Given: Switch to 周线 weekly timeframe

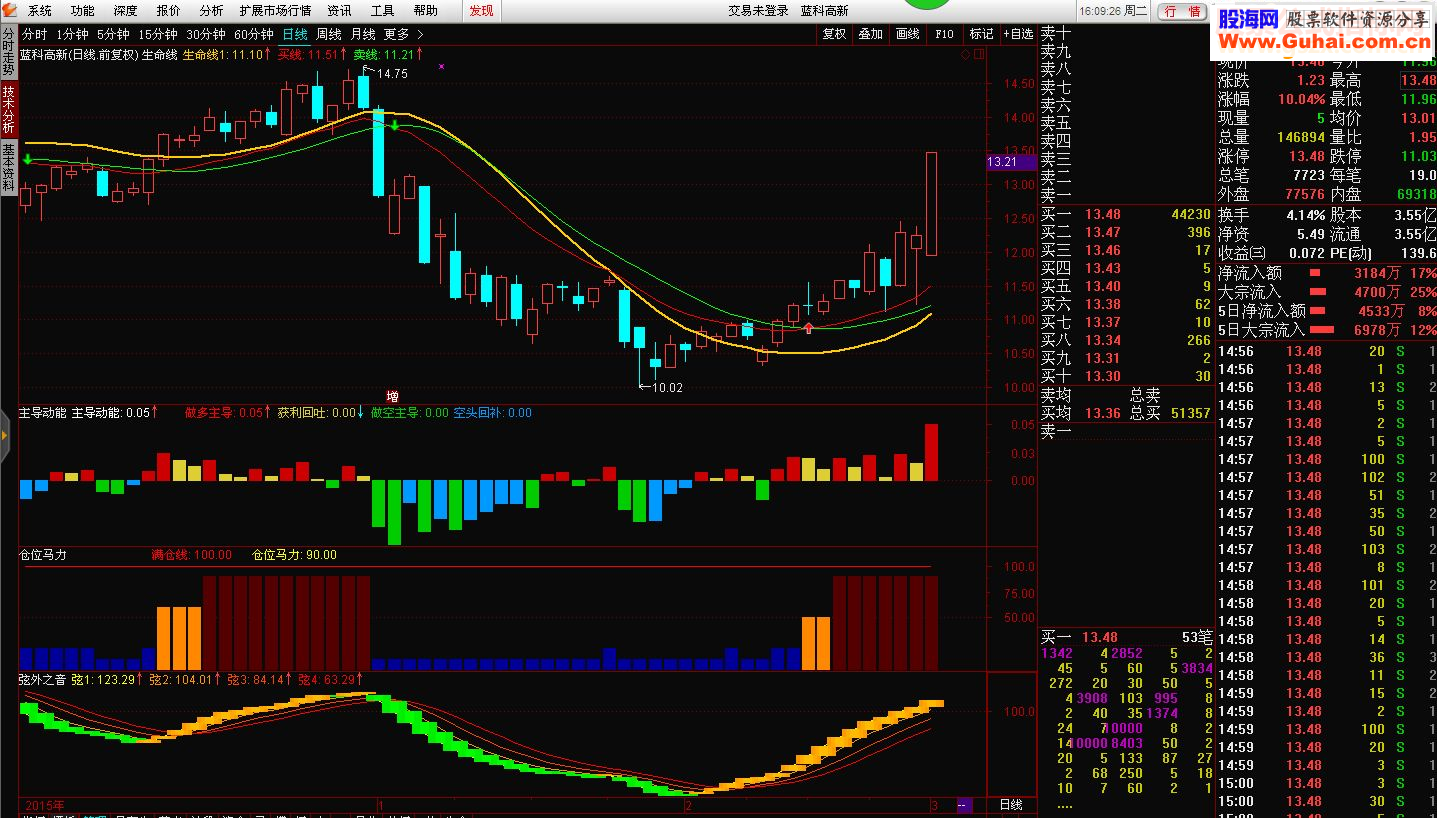Looking at the screenshot, I should (329, 34).
